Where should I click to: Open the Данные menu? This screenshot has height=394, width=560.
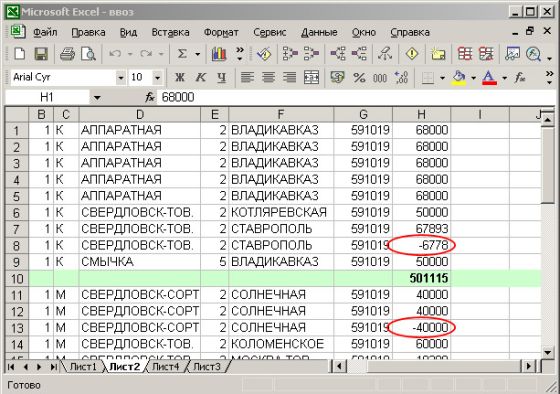319,33
